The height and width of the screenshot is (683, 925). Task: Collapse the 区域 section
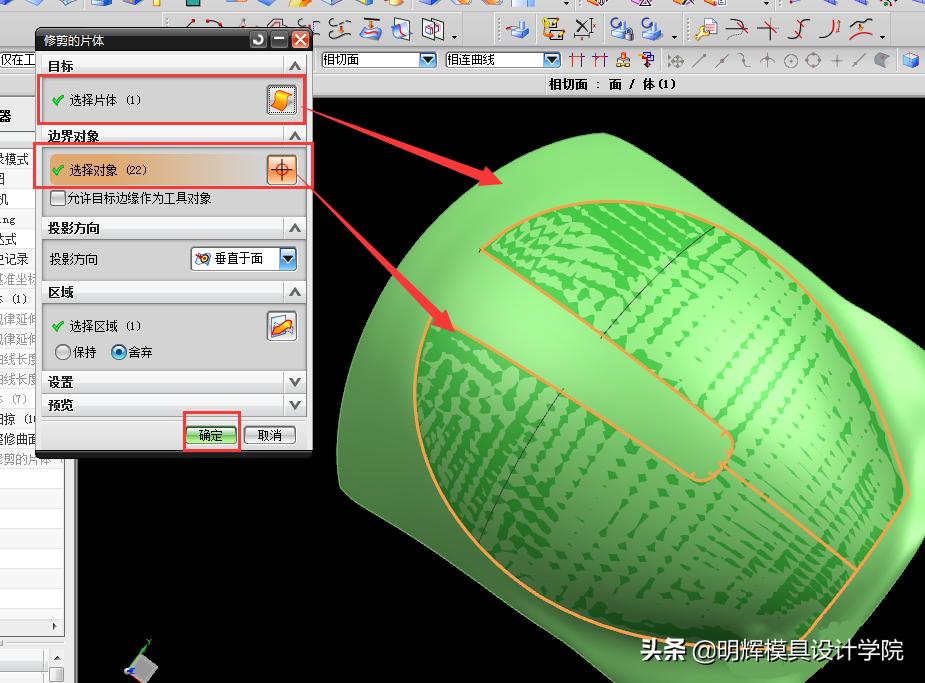point(295,292)
